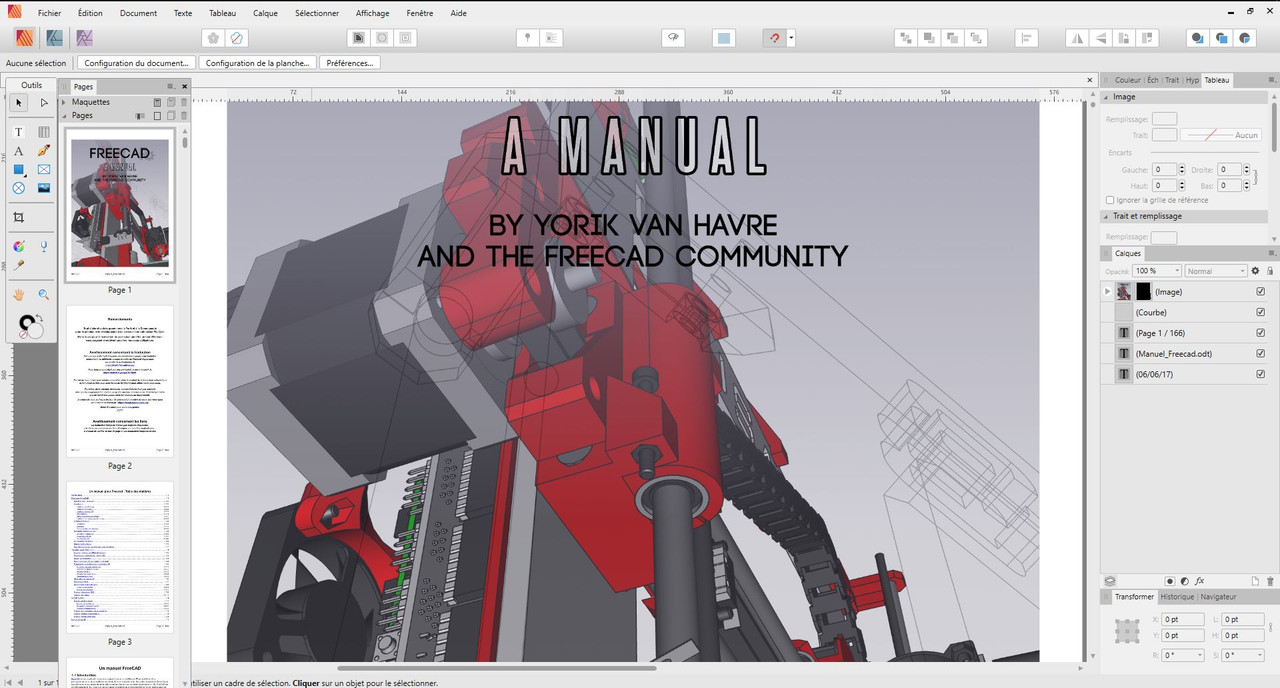The height and width of the screenshot is (688, 1280).
Task: Expand the (Image) layer
Action: coord(1107,292)
